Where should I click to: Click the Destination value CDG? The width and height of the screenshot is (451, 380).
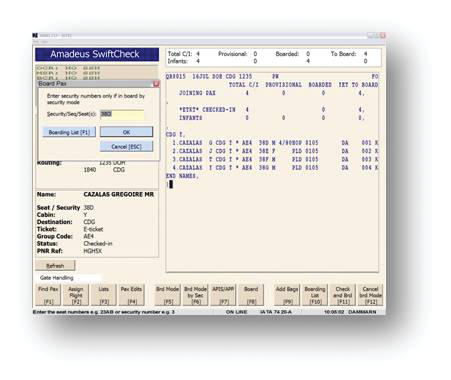pos(89,222)
